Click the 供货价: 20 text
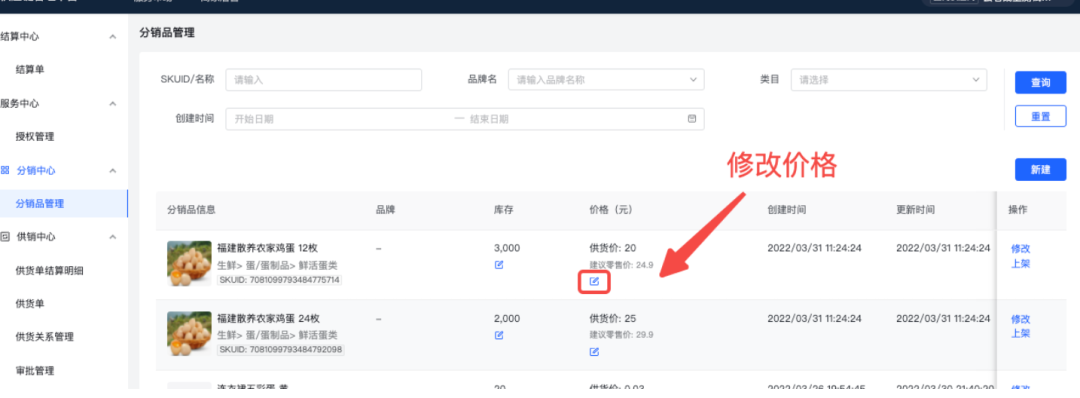Image resolution: width=1080 pixels, height=398 pixels. (x=612, y=248)
